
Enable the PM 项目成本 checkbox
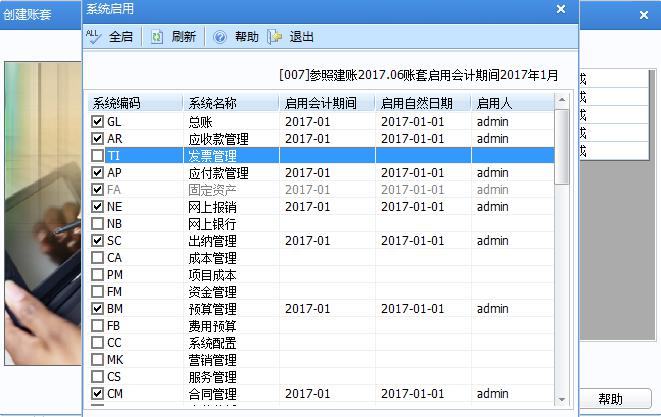tap(97, 274)
